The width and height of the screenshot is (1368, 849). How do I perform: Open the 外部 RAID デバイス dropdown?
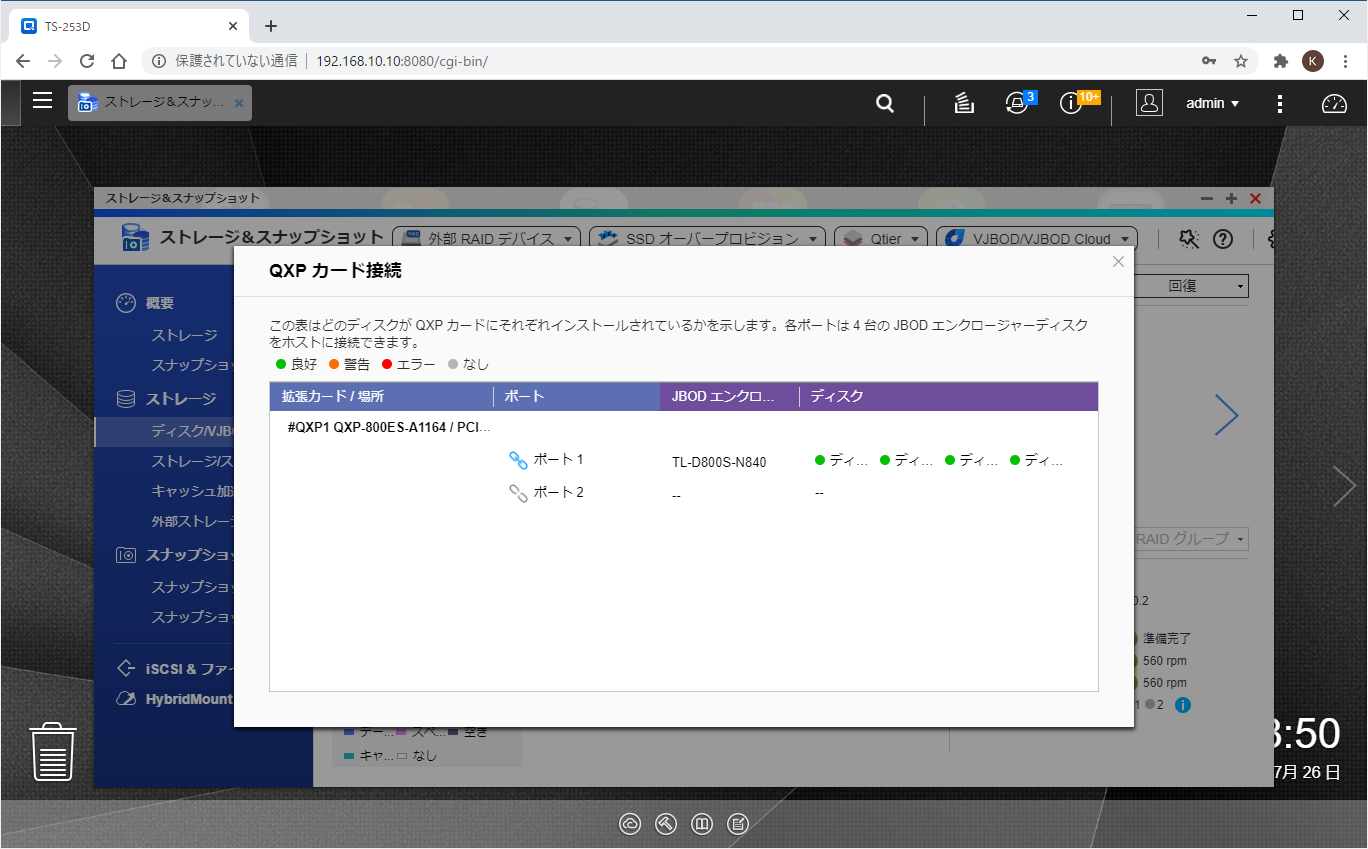pos(487,238)
